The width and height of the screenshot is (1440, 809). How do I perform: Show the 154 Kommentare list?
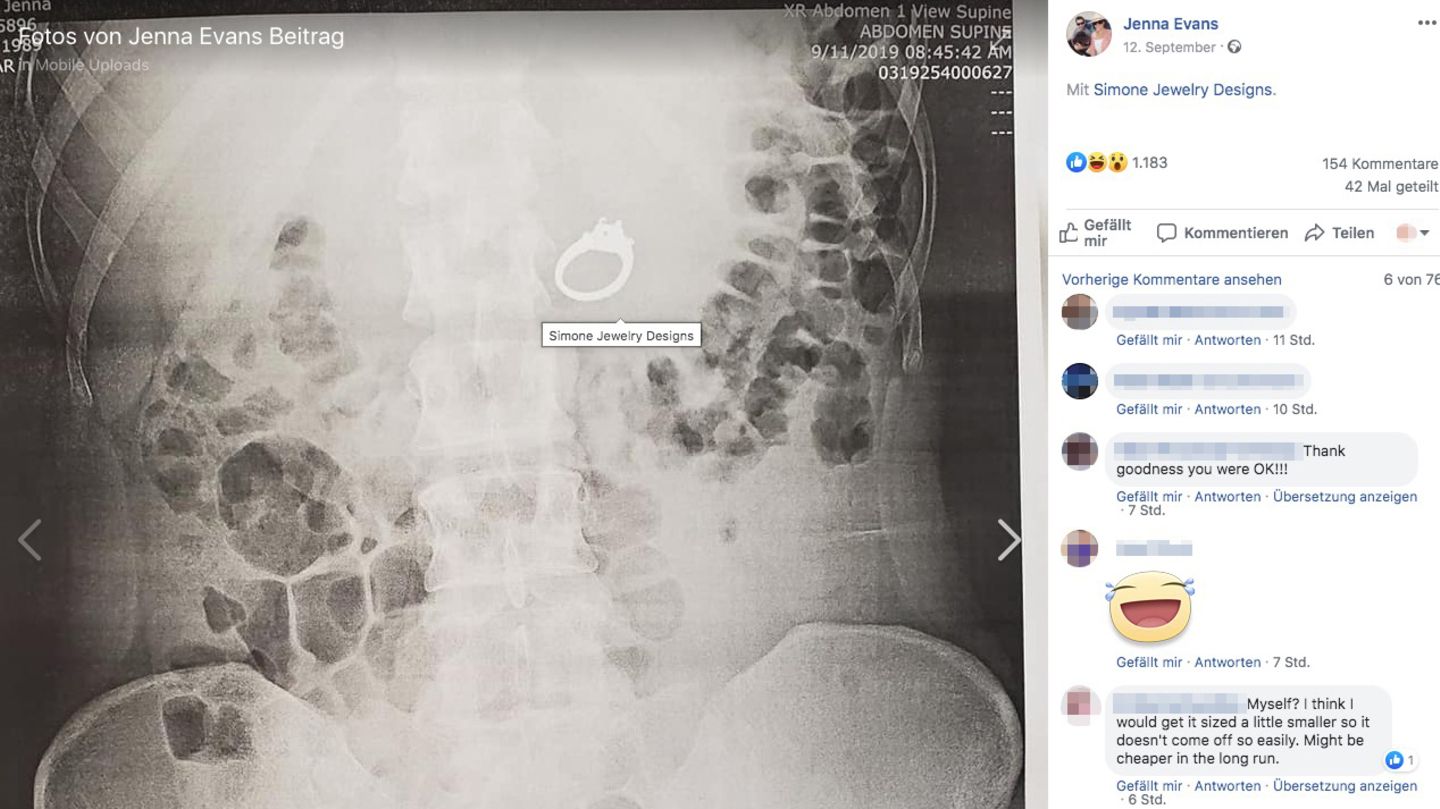tap(1379, 164)
